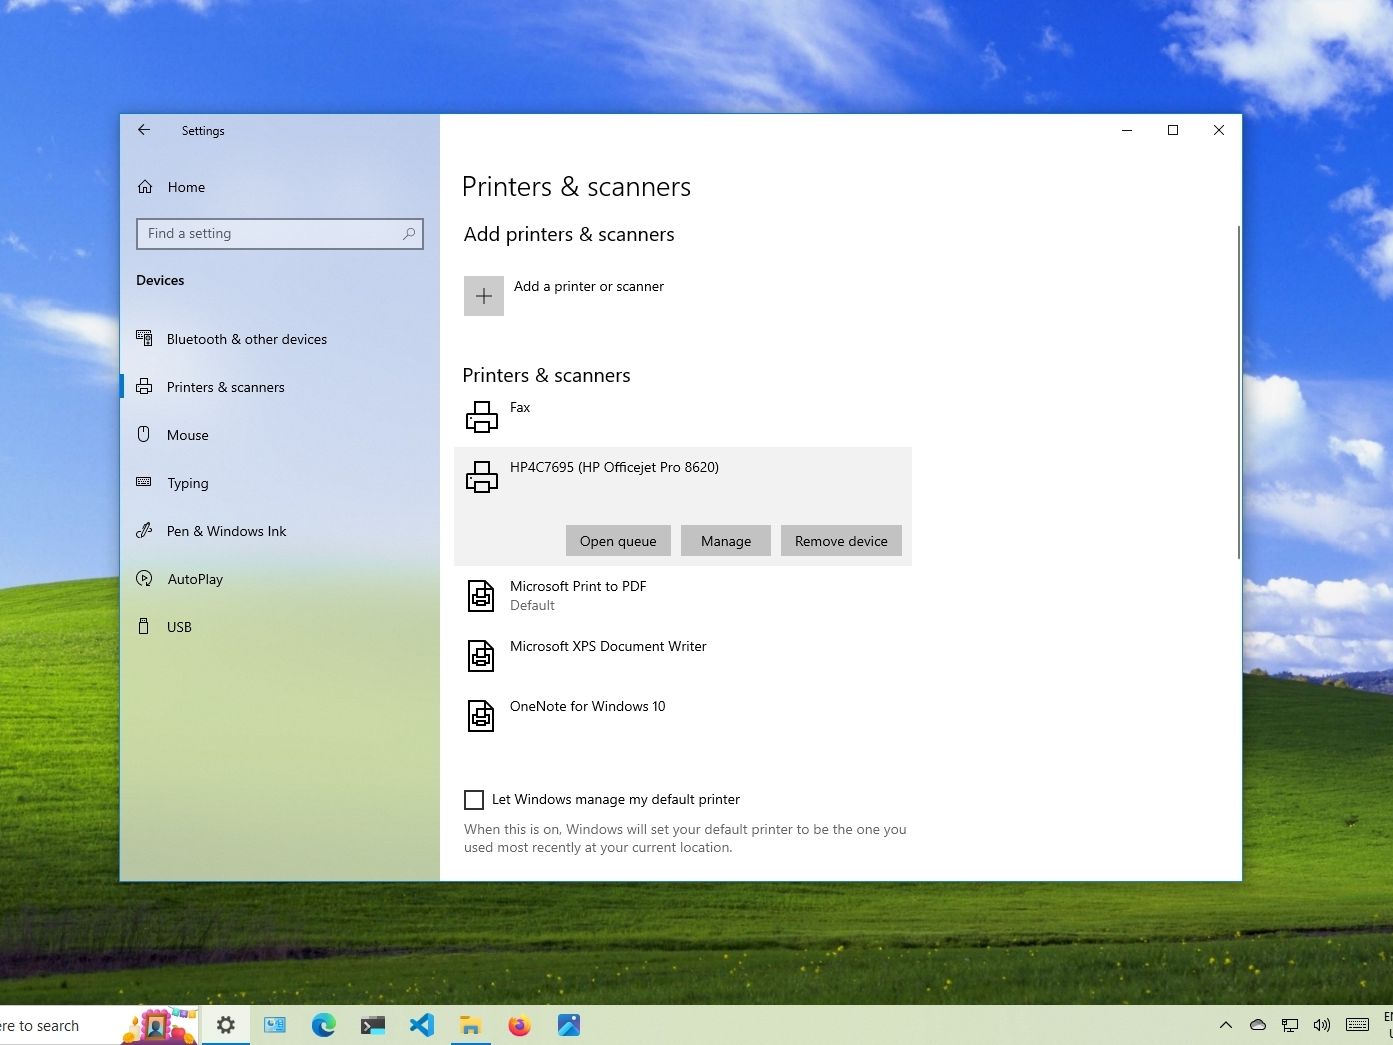The height and width of the screenshot is (1045, 1393).
Task: Click the Mouse sidebar icon
Action: tap(144, 434)
